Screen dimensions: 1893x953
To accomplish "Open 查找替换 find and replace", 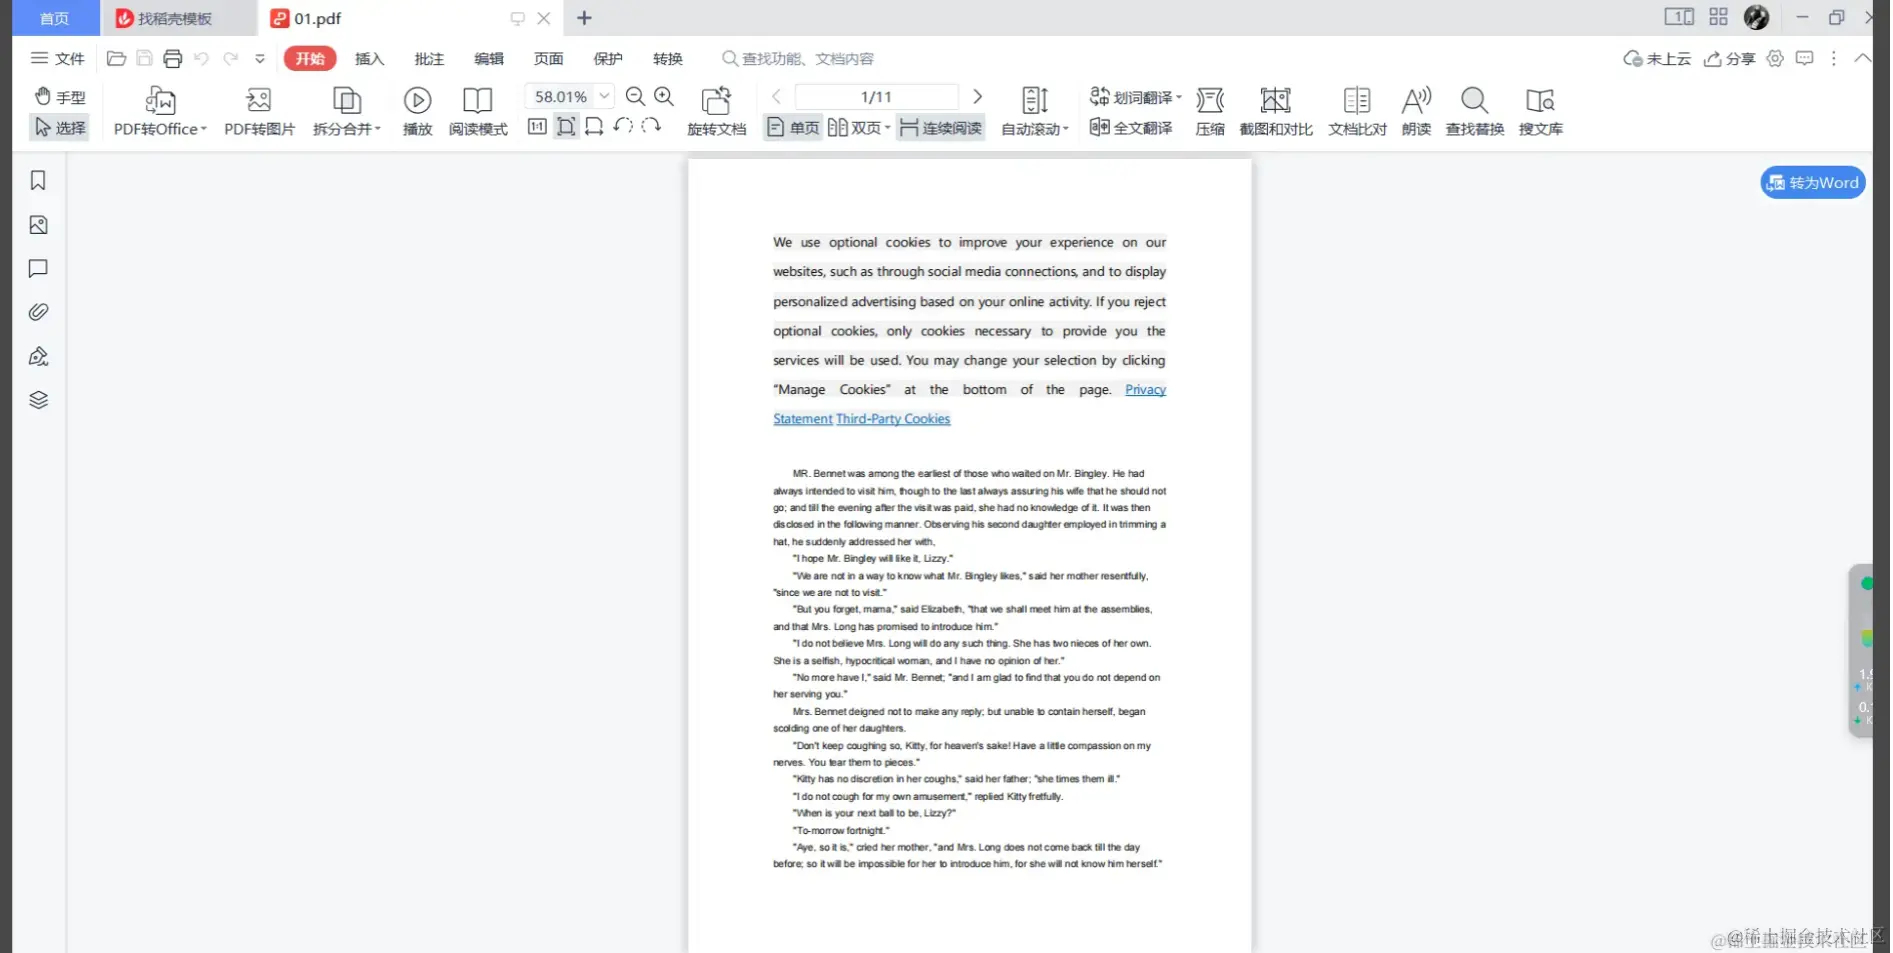I will (x=1475, y=112).
